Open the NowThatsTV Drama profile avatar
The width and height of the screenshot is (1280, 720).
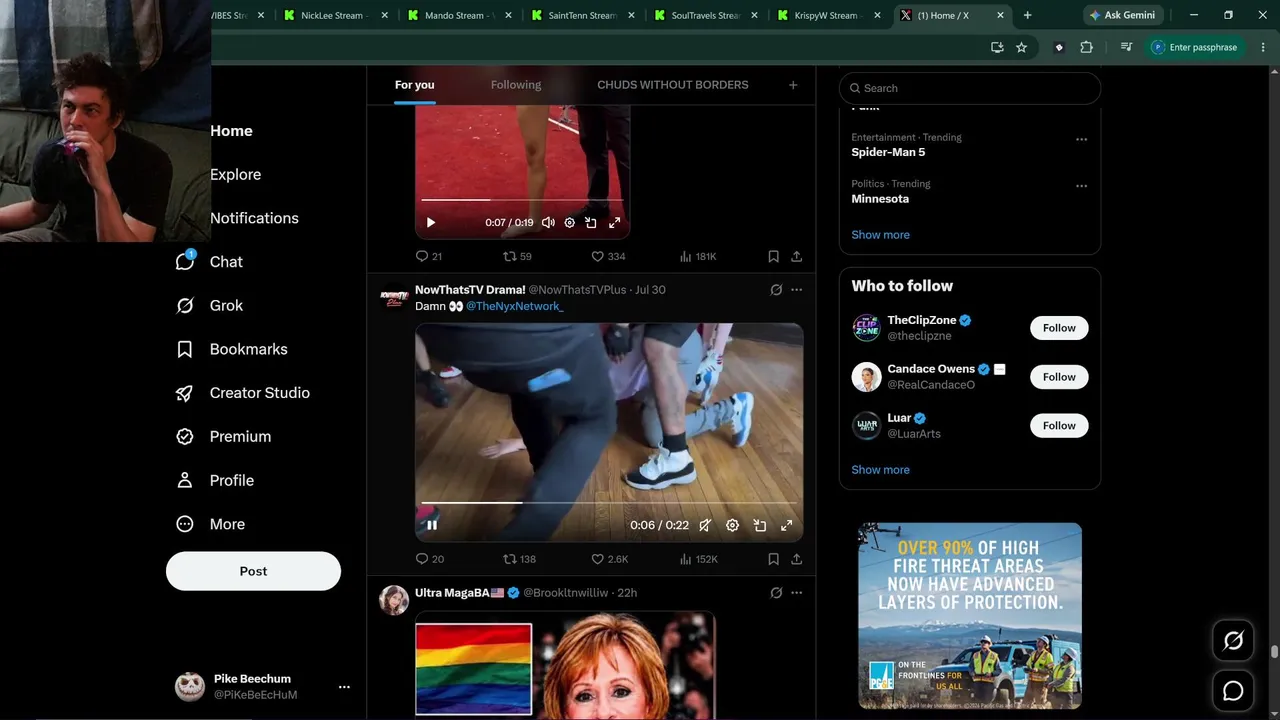(x=394, y=298)
